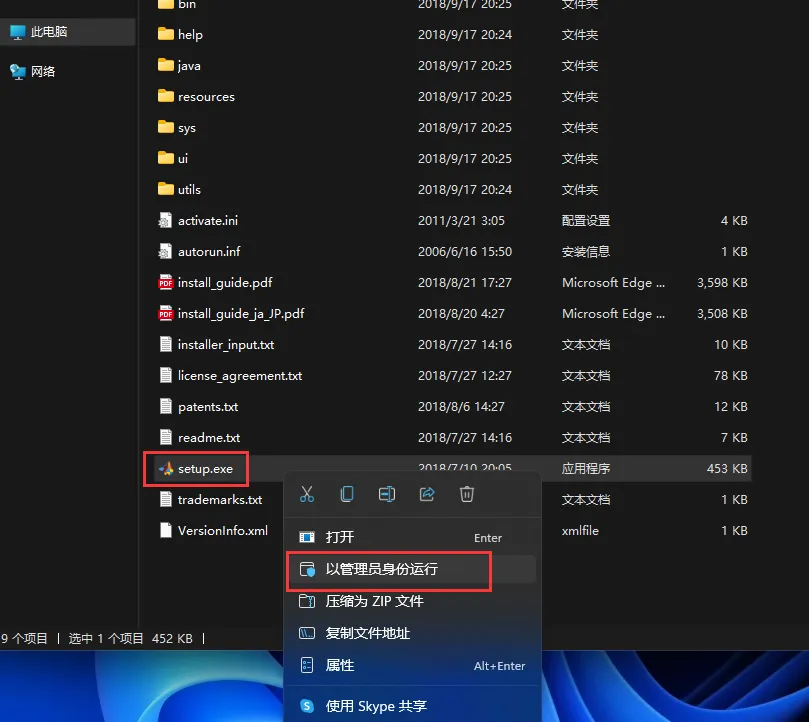Click the install_guide.pdf PDF icon
Screen dimensions: 809x722
pos(166,282)
